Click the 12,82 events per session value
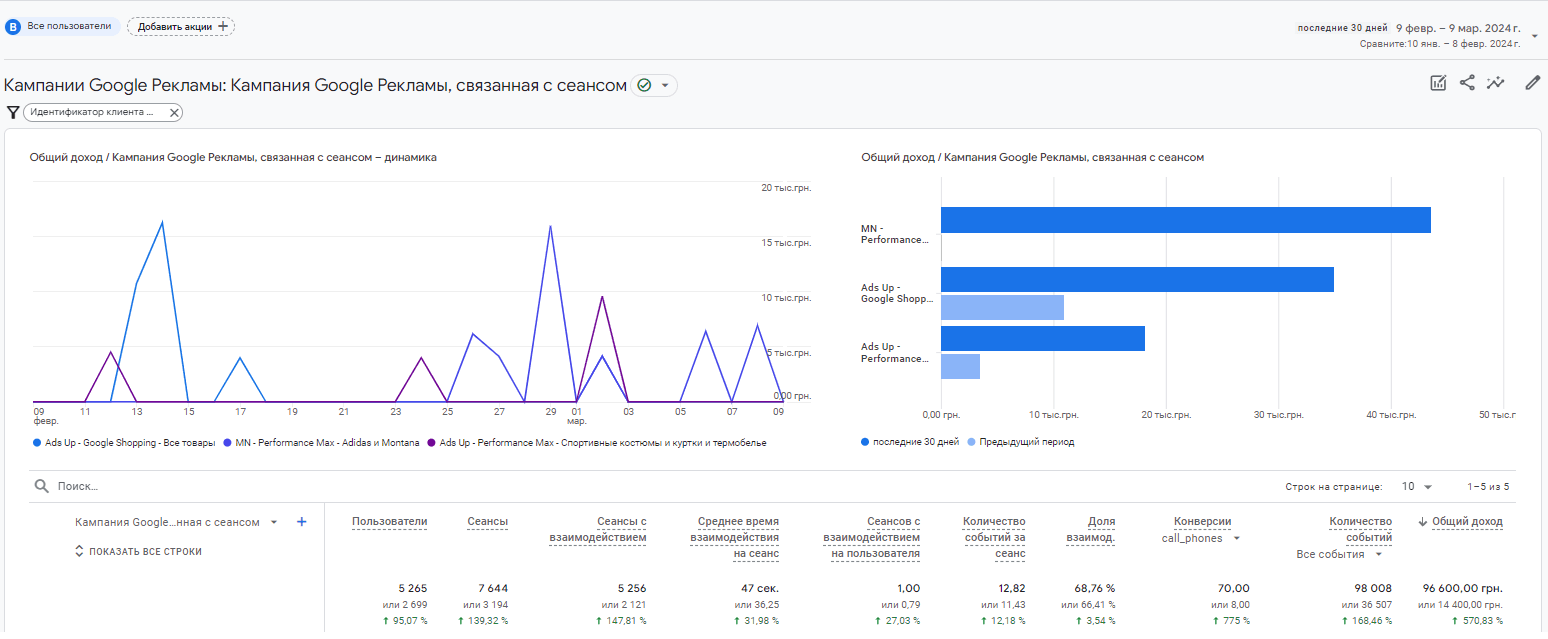1548x639 pixels. [x=1012, y=588]
